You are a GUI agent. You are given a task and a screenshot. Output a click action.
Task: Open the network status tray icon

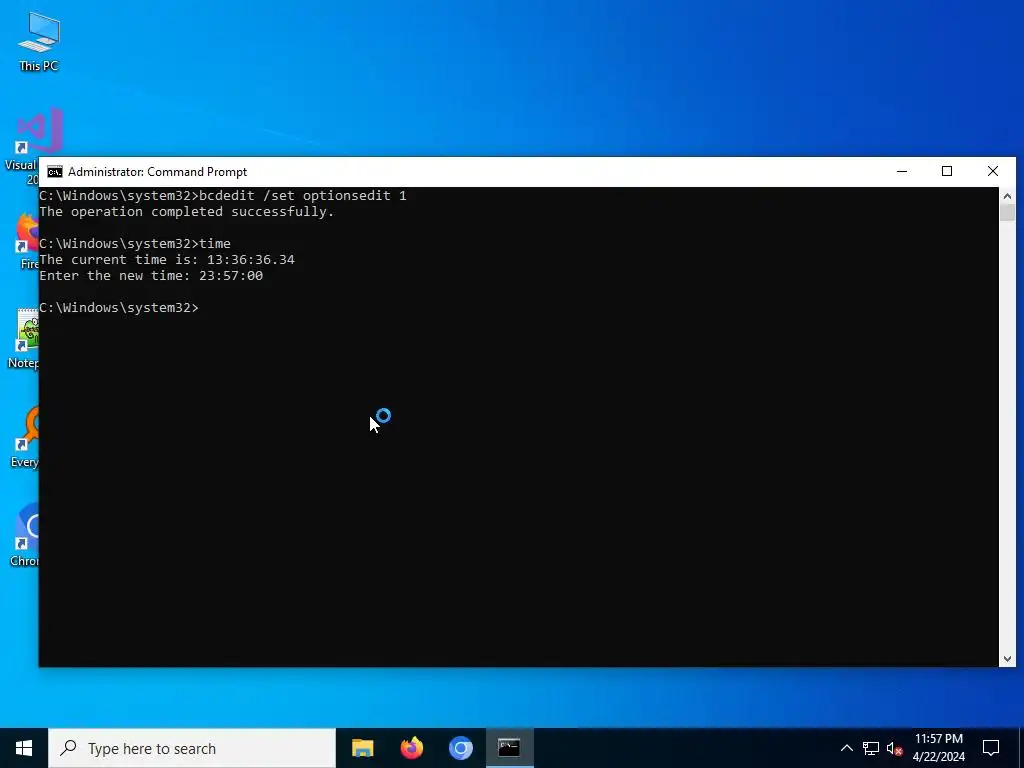[871, 748]
